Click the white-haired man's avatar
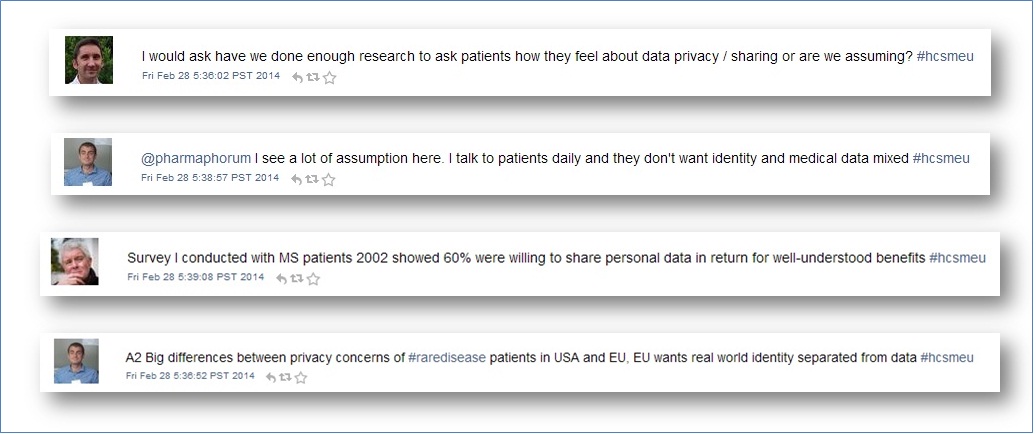Image resolution: width=1036 pixels, height=434 pixels. point(75,262)
